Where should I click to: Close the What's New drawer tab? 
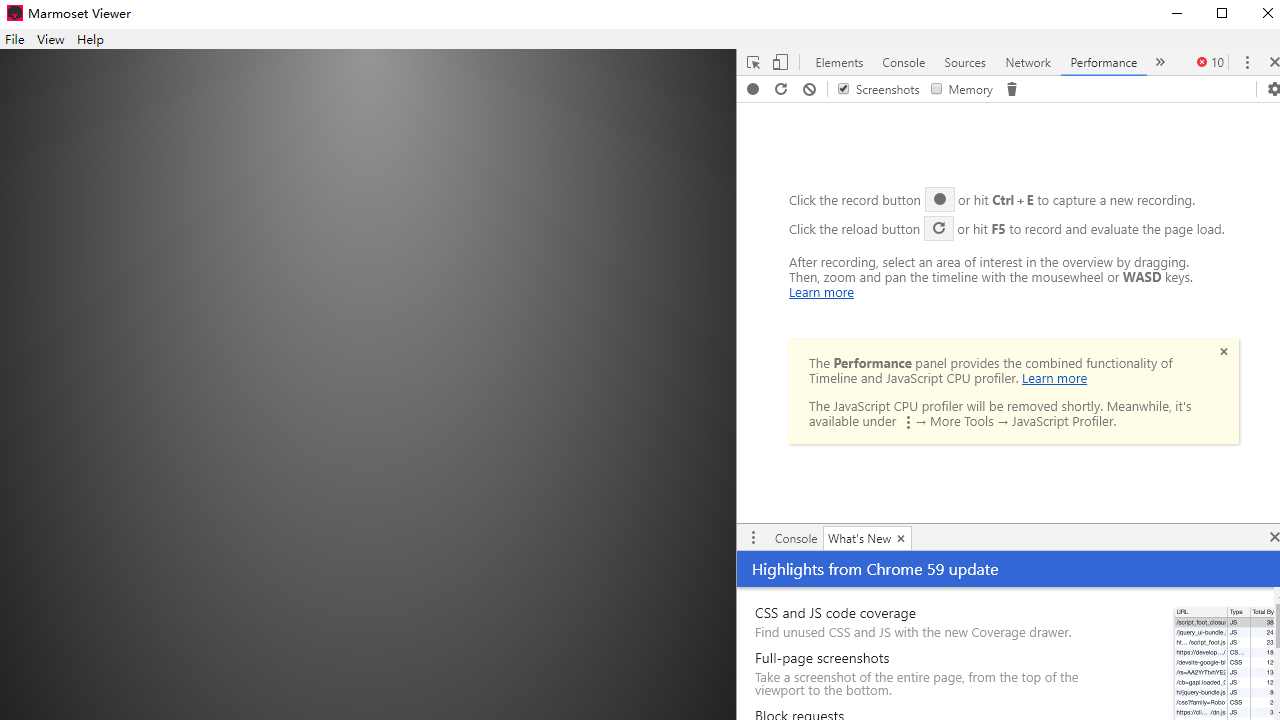tap(900, 538)
